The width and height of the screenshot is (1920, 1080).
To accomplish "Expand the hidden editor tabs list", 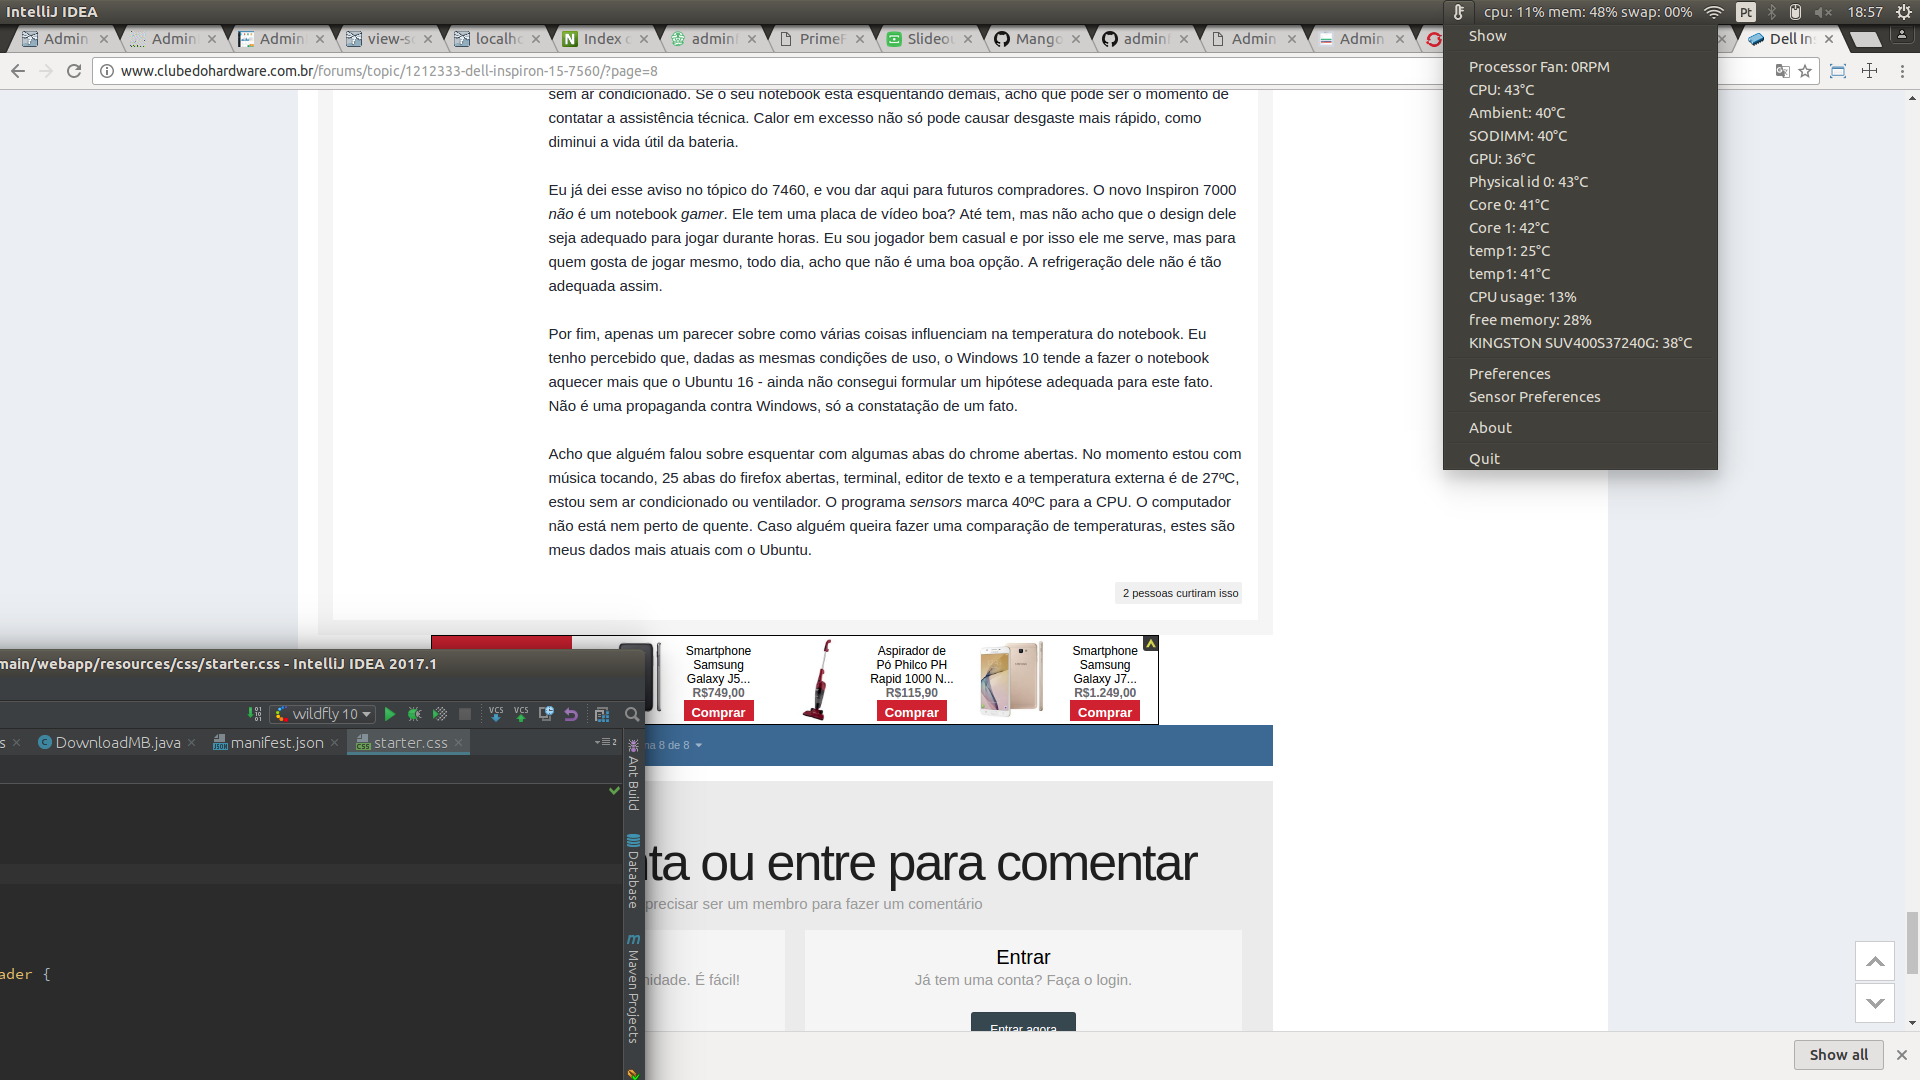I will coord(606,742).
